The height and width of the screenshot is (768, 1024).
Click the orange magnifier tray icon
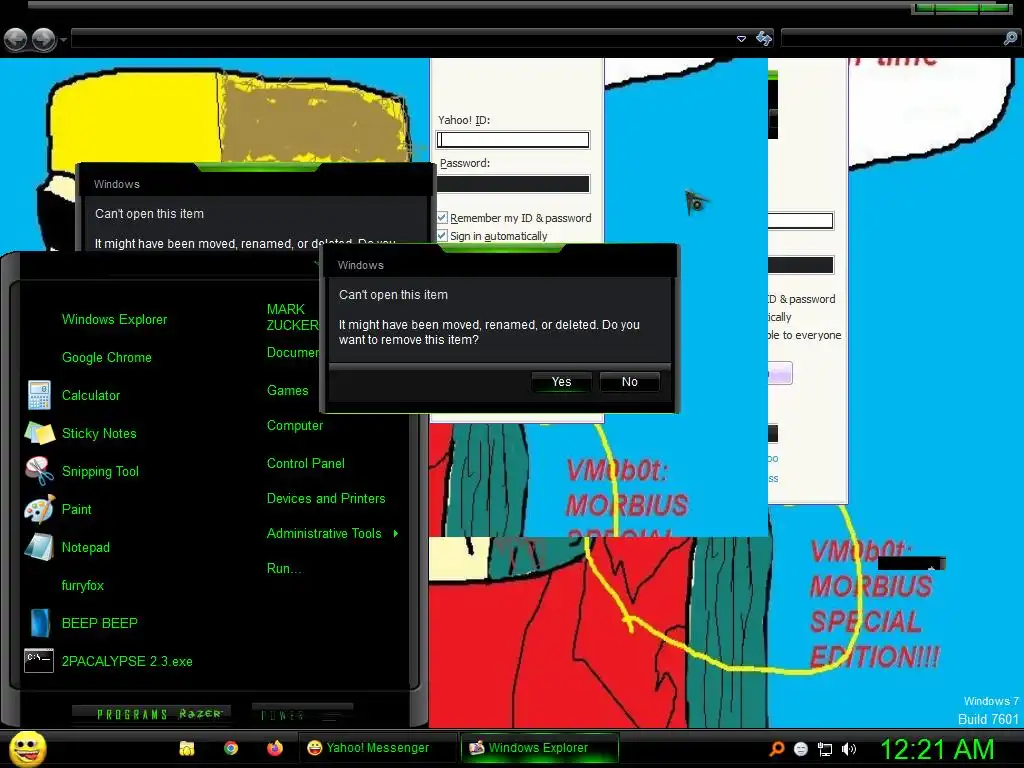tap(776, 748)
